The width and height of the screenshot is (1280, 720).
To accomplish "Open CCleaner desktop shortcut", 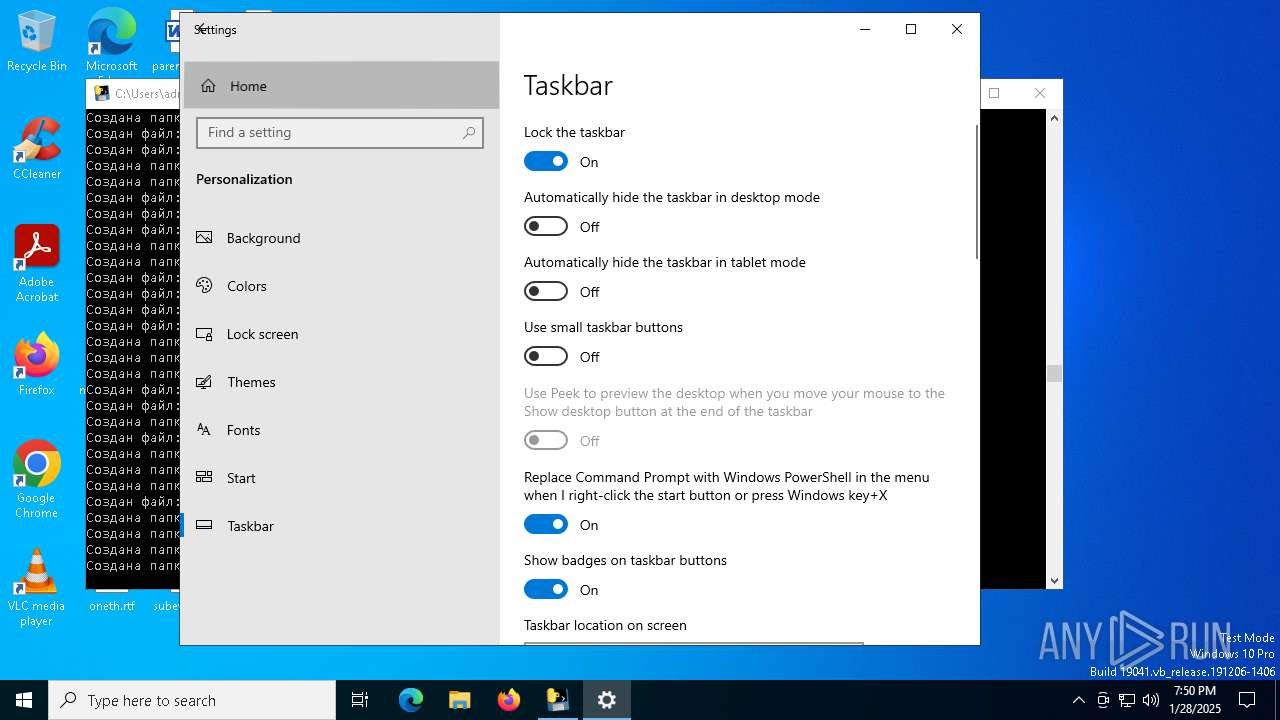I will (x=37, y=149).
